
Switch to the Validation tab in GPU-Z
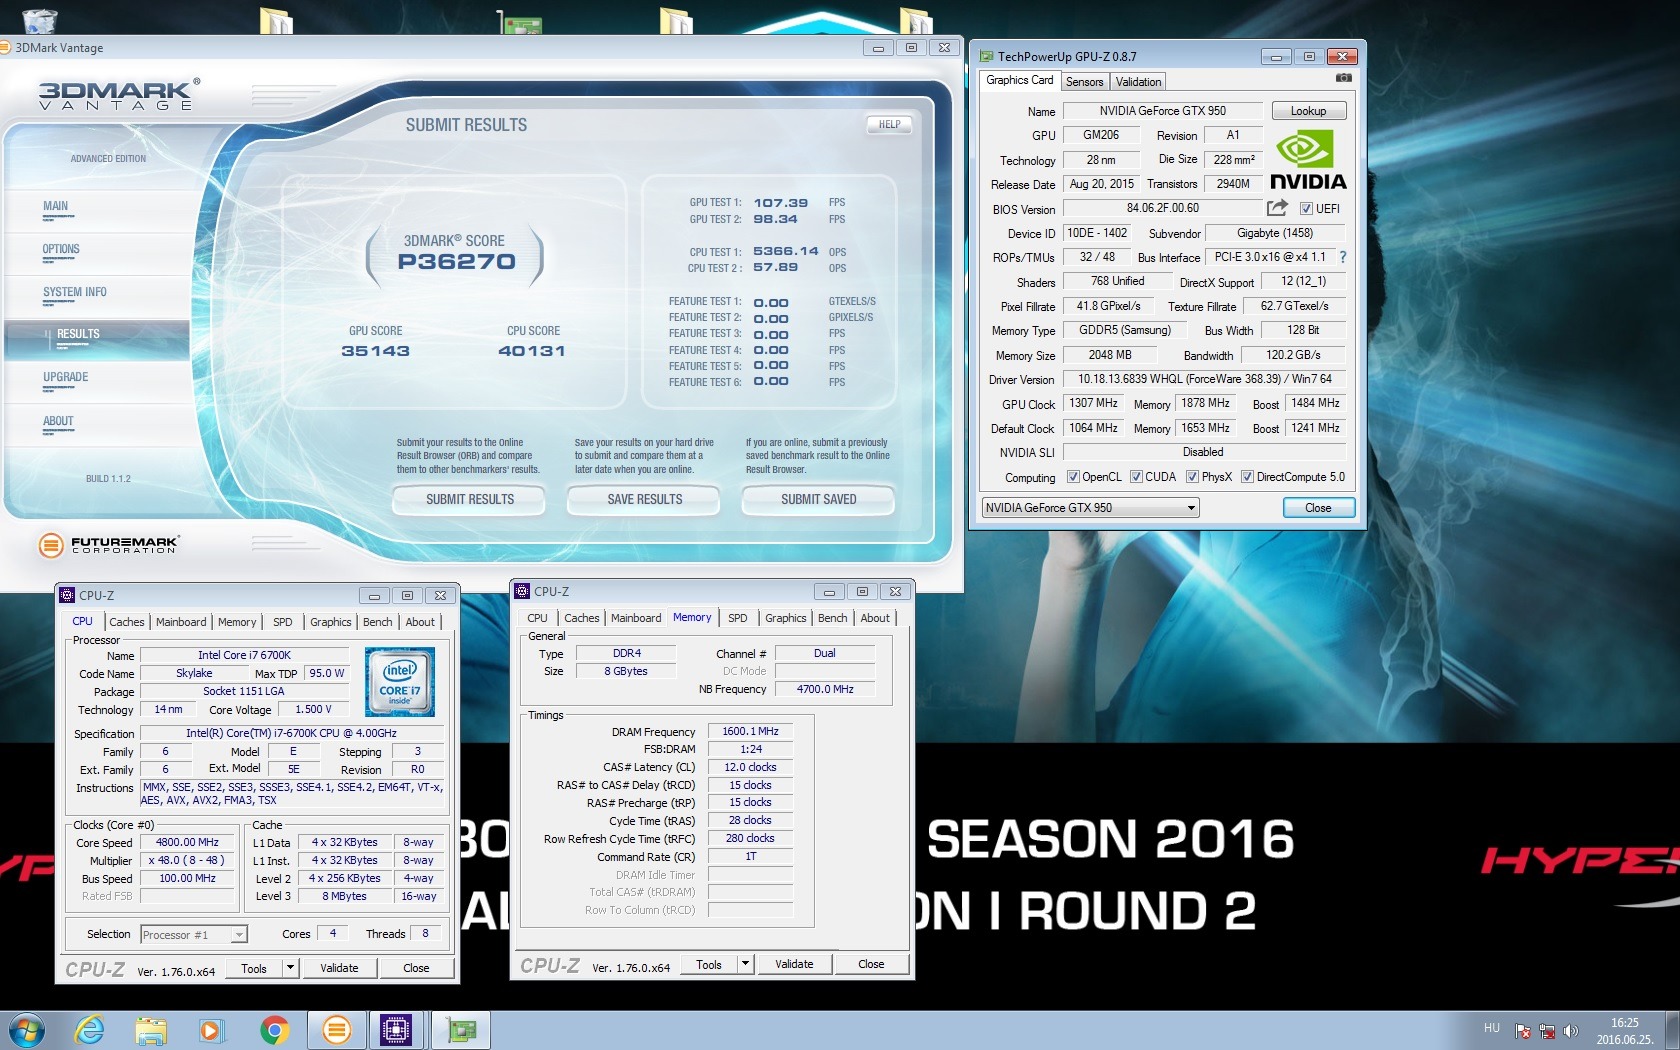coord(1138,82)
